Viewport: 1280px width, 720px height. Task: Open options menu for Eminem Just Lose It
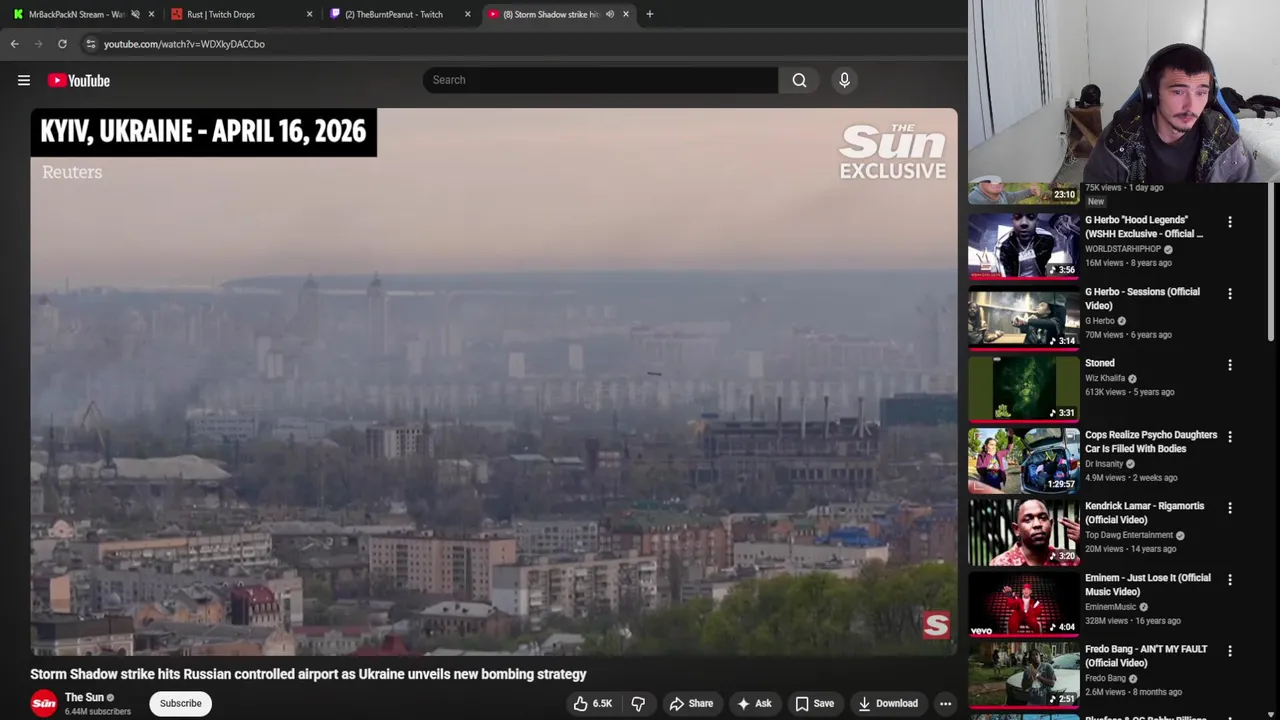(x=1230, y=580)
